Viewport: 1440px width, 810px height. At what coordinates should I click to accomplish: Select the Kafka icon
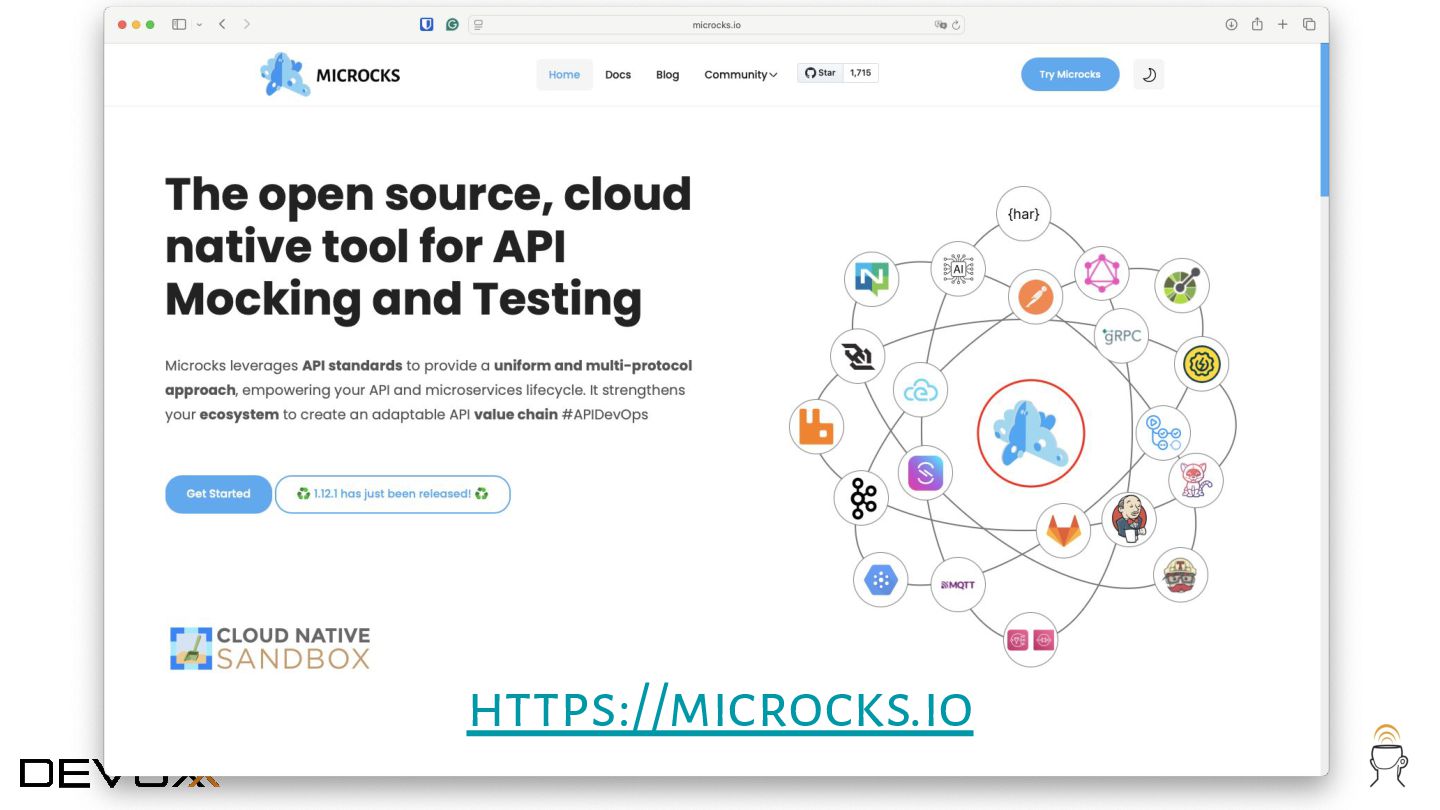(861, 497)
